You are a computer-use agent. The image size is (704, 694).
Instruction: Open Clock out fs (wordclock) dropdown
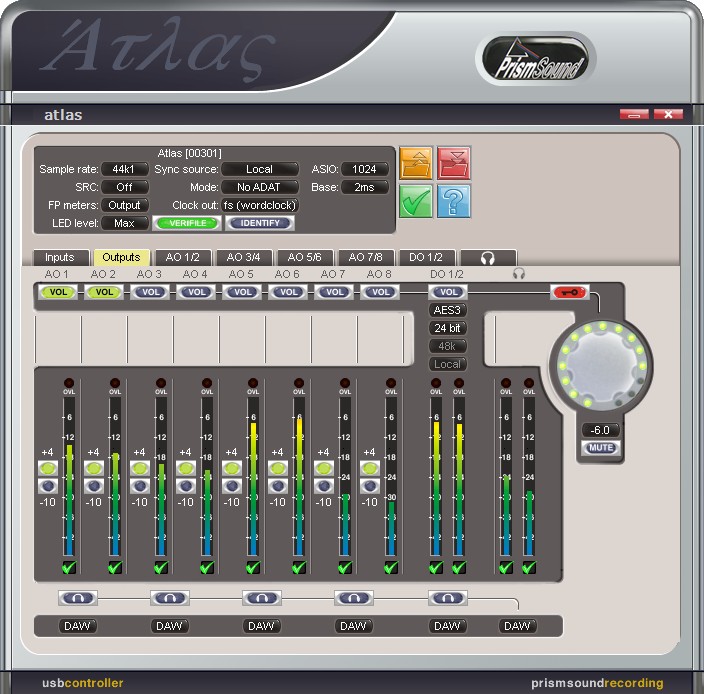click(260, 205)
